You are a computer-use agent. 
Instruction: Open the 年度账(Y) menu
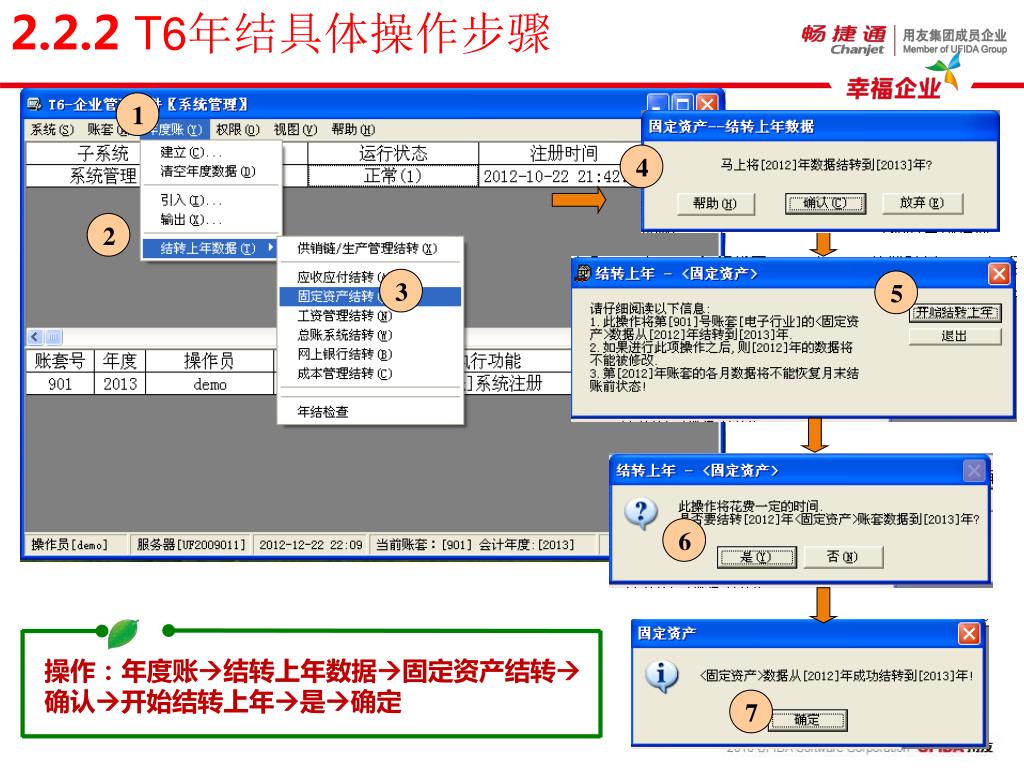[175, 129]
